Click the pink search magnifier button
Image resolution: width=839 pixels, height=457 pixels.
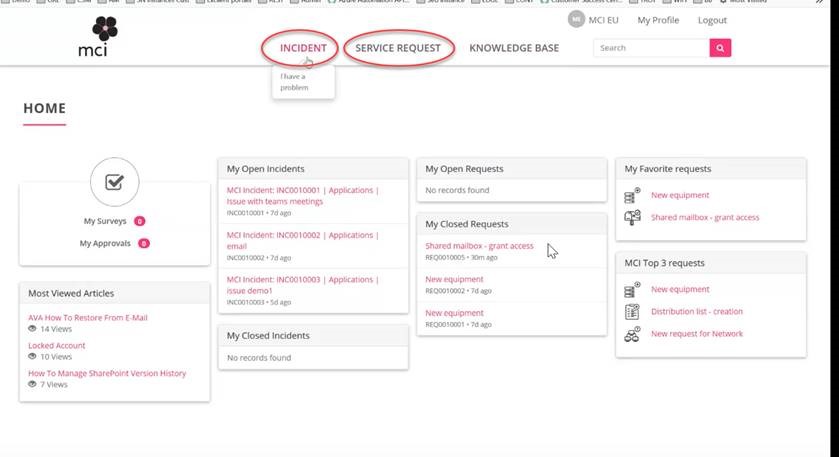[x=720, y=48]
